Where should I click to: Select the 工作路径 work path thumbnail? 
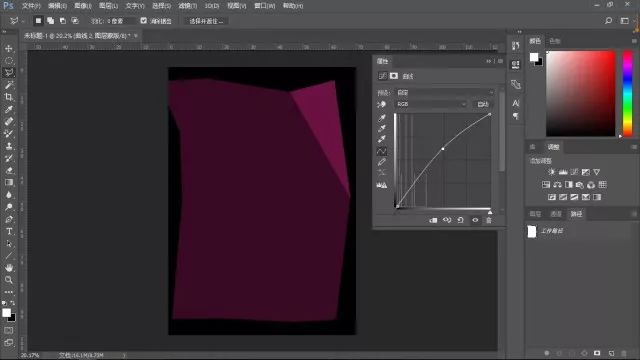click(532, 231)
